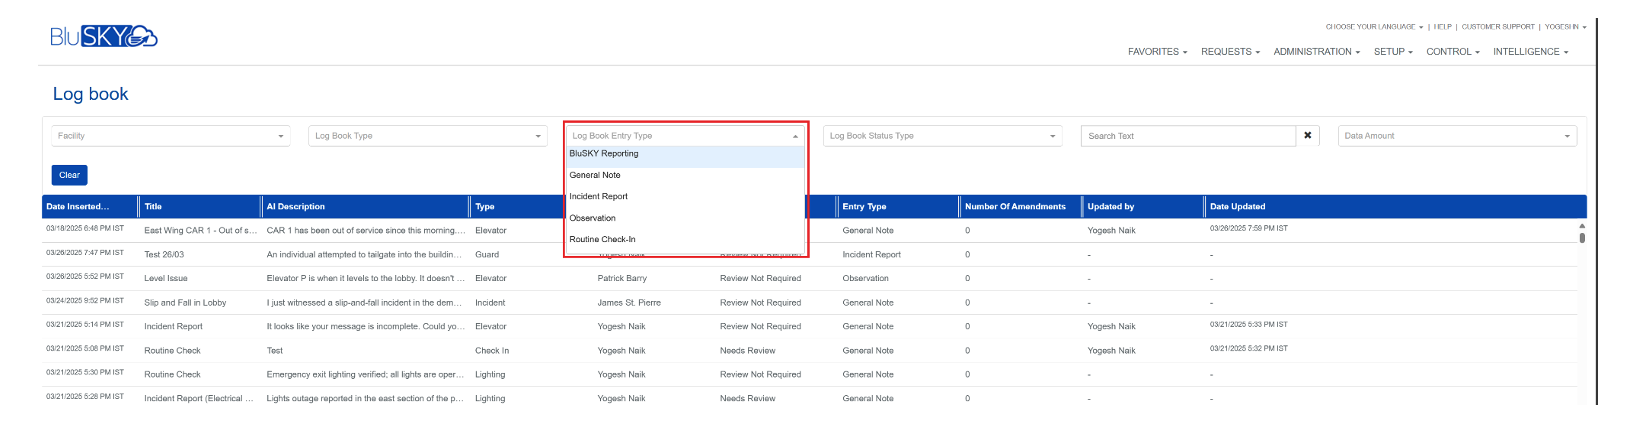The width and height of the screenshot is (1644, 446).
Task: Open the Favorites menu
Action: pyautogui.click(x=1157, y=52)
